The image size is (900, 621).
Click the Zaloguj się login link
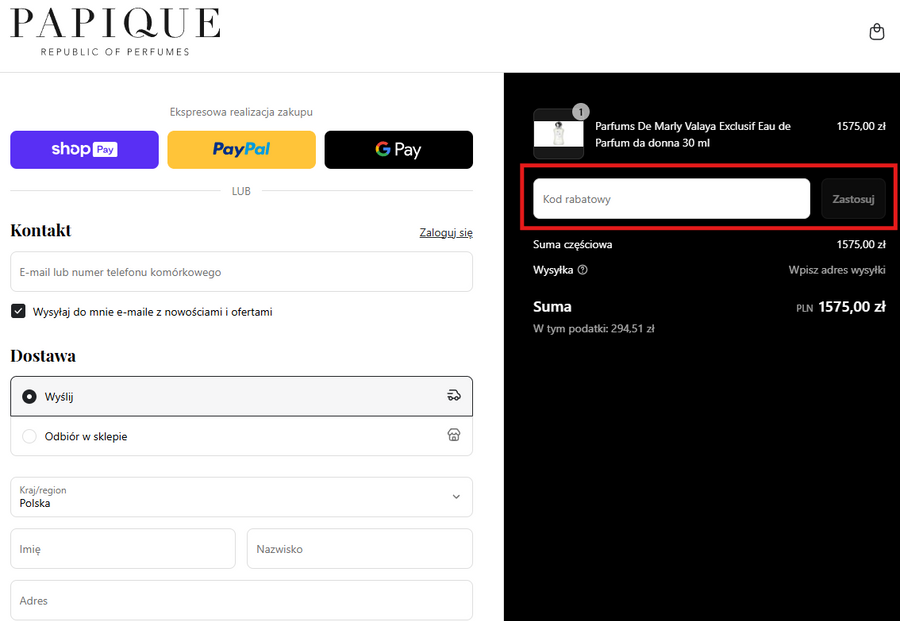click(x=446, y=232)
